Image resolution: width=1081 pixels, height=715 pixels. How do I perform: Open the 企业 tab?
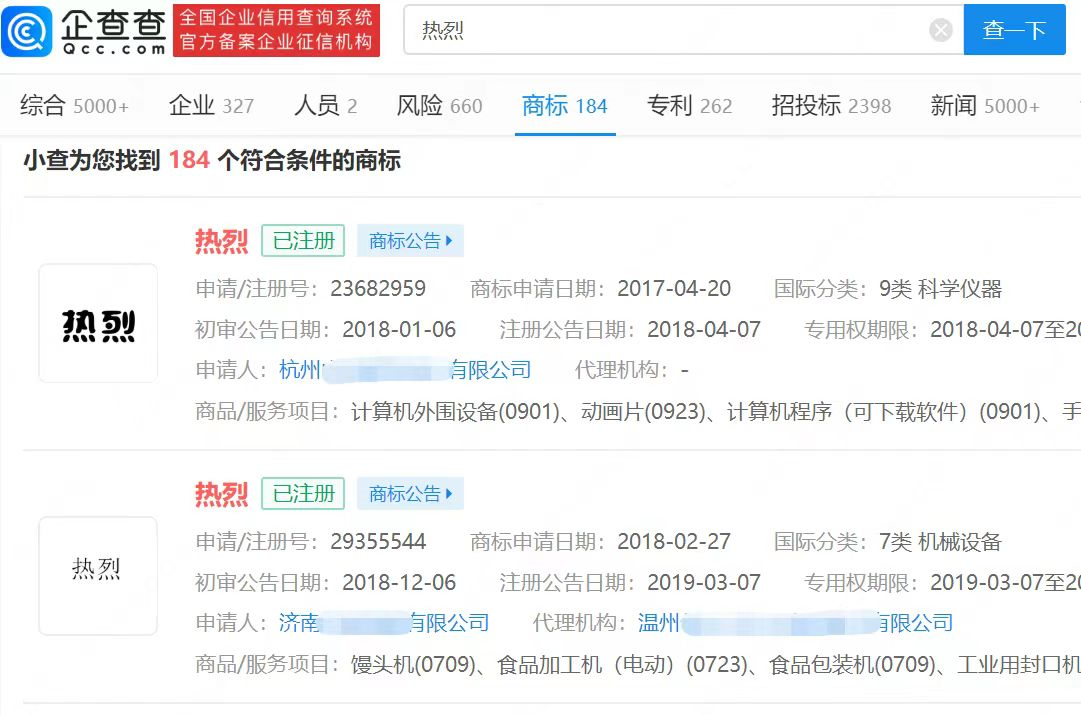211,106
